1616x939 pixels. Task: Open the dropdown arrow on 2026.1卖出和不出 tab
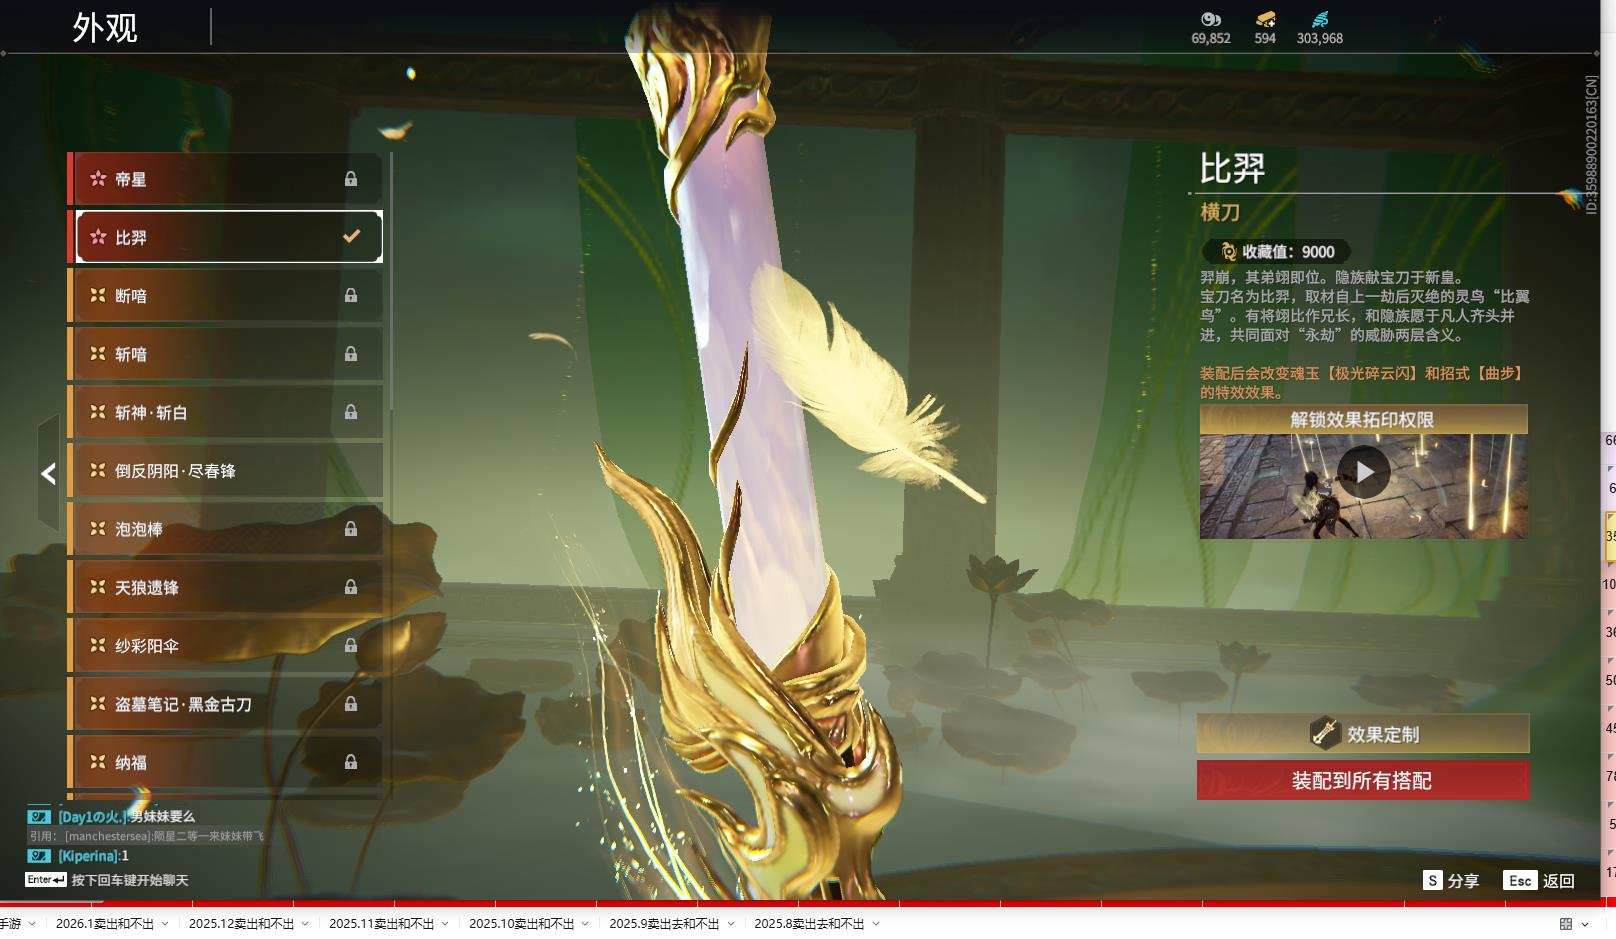[x=165, y=924]
